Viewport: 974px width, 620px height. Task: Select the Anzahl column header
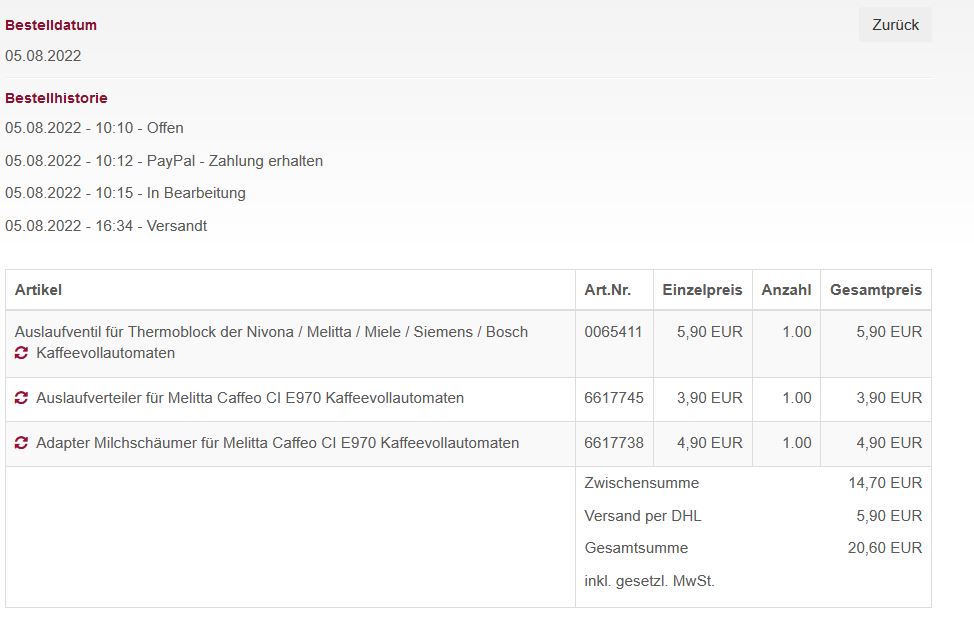786,290
